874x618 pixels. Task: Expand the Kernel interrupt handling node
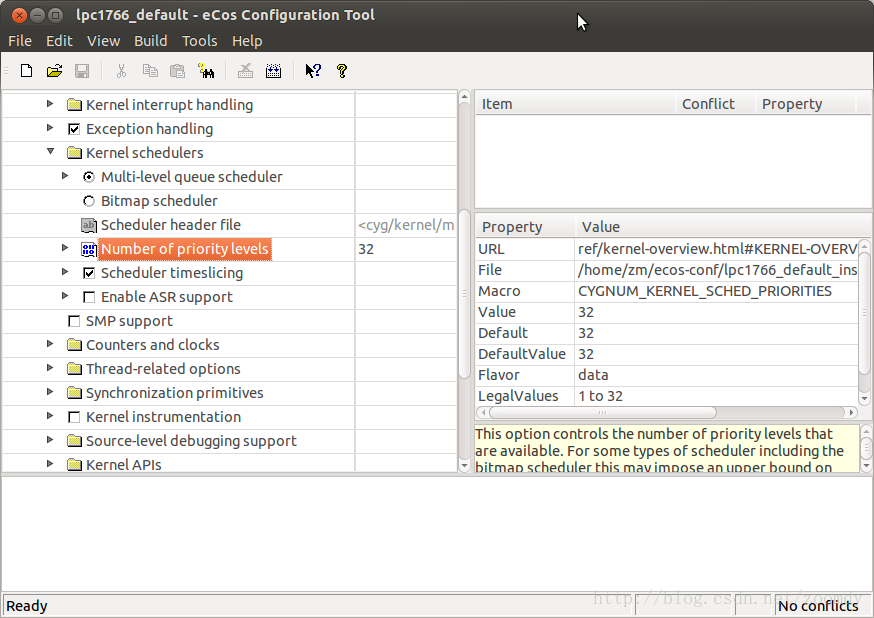(x=50, y=104)
